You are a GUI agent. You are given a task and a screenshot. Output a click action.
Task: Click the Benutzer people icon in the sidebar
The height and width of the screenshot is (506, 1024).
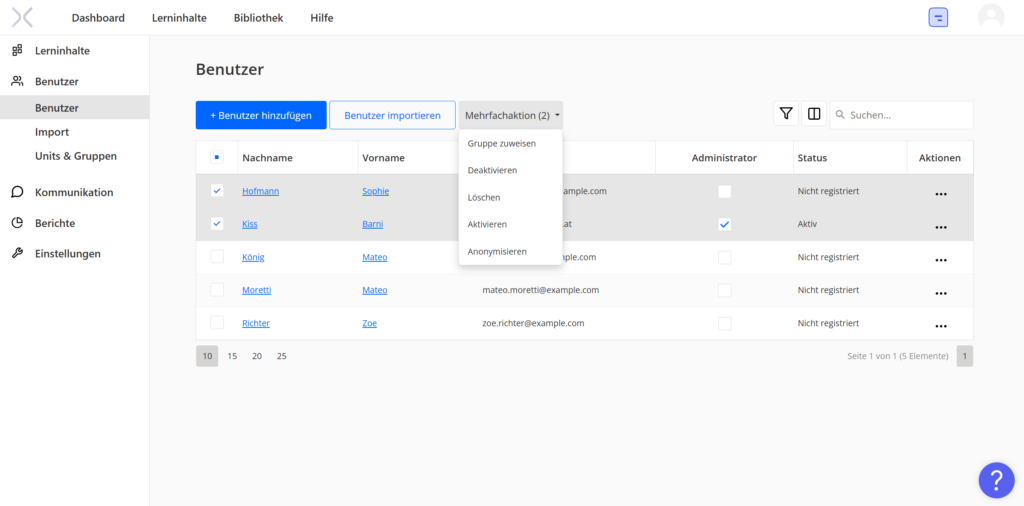point(18,82)
